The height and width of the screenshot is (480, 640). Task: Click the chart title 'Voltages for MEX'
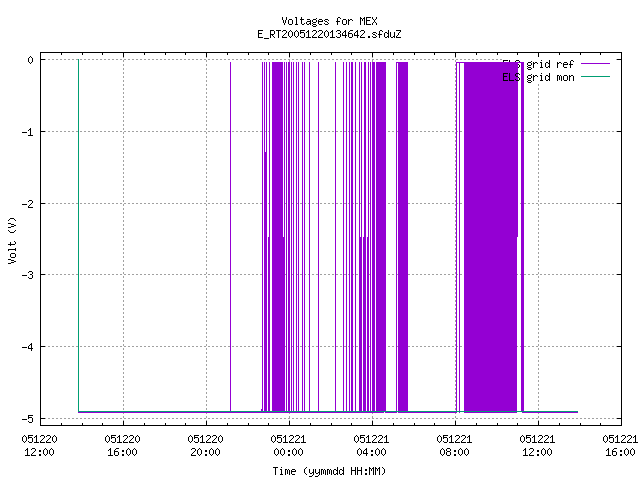[329, 21]
